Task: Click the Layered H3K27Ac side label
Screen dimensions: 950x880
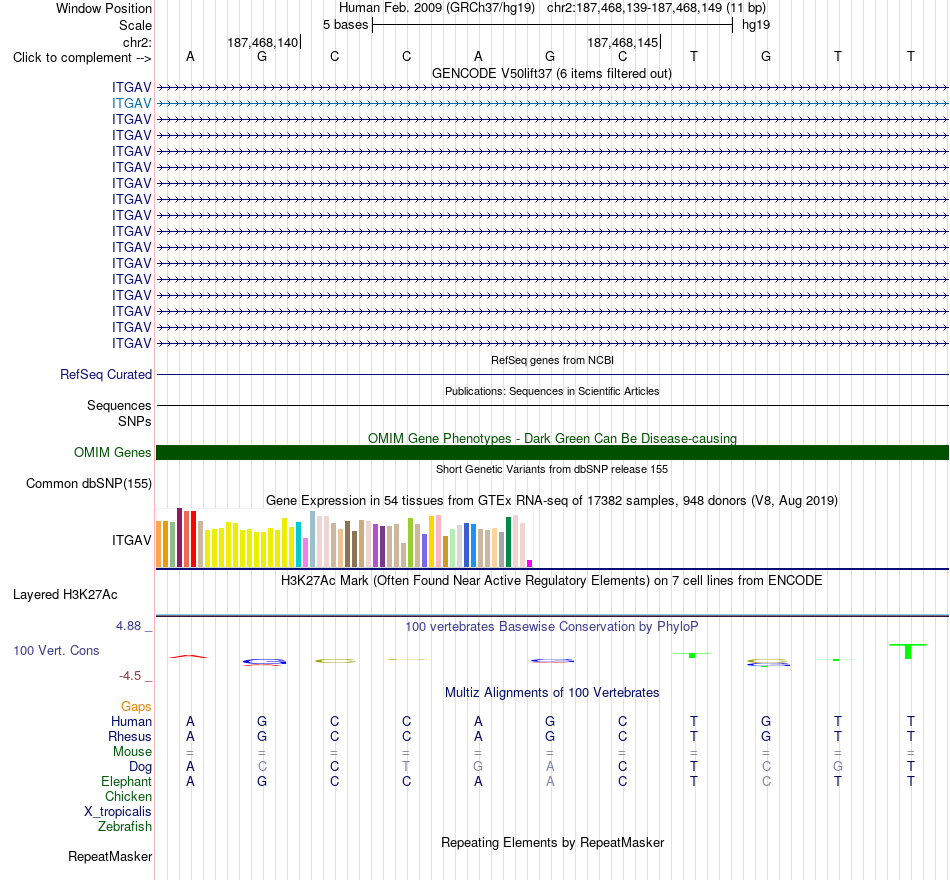Action: pos(65,595)
